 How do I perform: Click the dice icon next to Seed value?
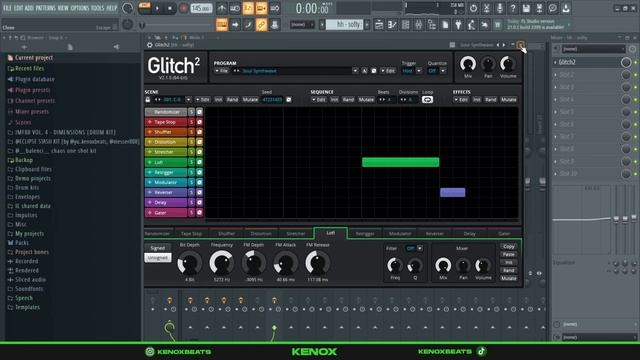pos(289,100)
